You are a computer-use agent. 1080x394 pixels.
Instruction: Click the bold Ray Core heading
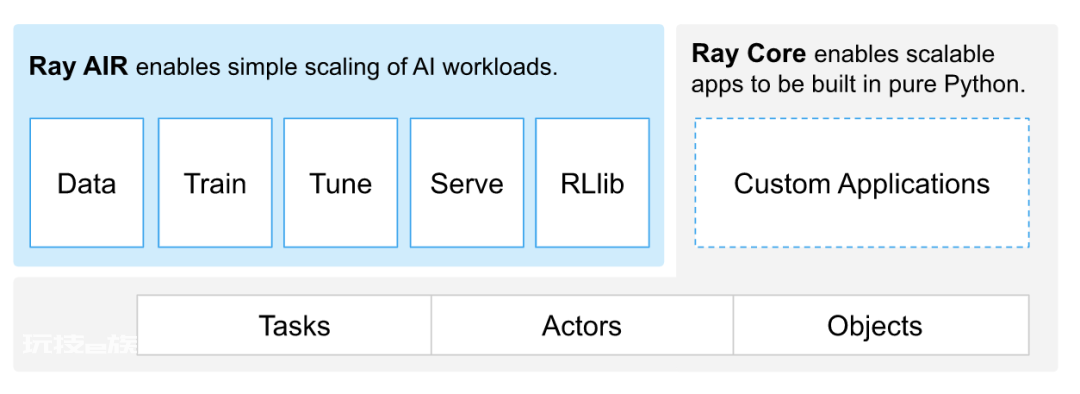click(x=749, y=53)
